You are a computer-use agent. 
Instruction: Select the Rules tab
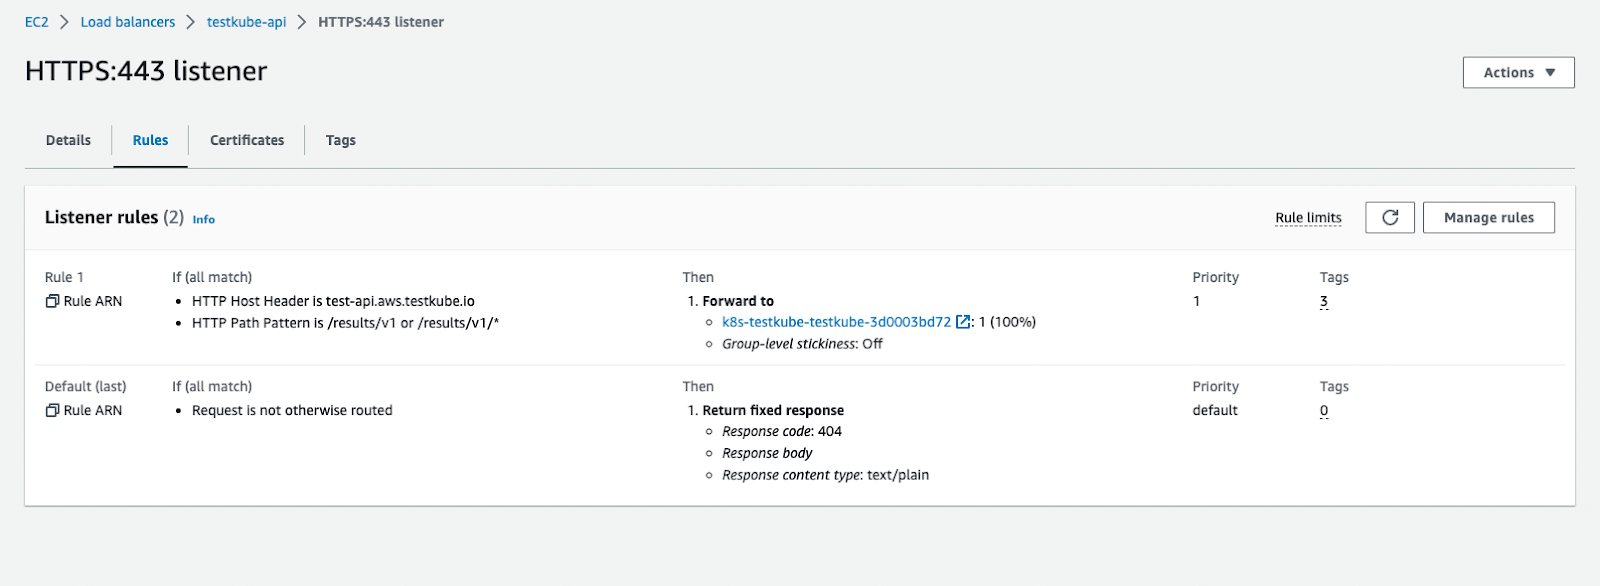pyautogui.click(x=150, y=140)
